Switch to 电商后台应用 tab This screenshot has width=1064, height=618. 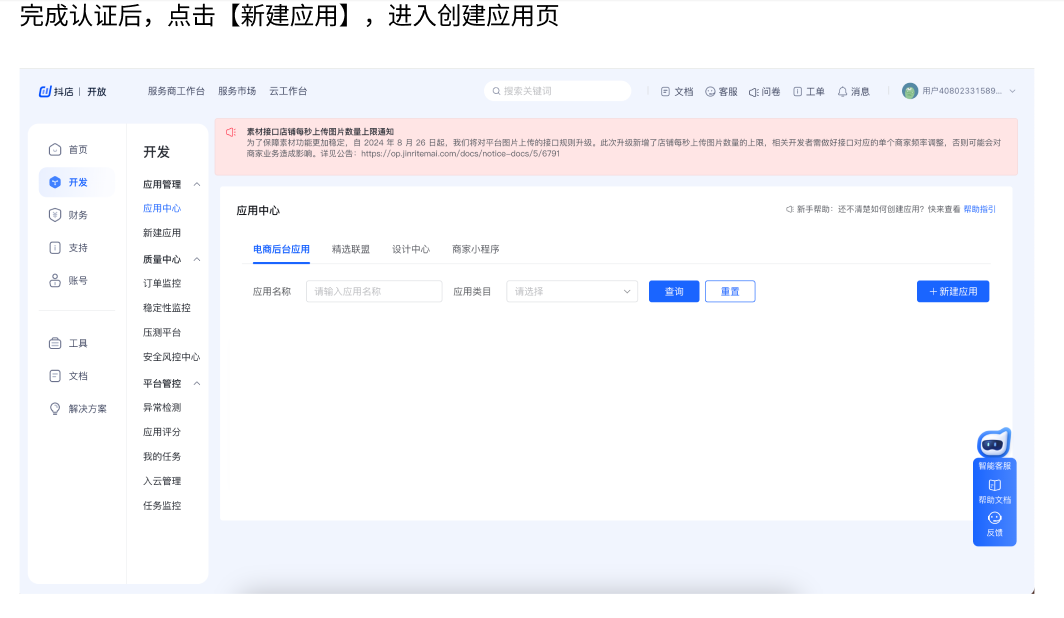tap(281, 249)
